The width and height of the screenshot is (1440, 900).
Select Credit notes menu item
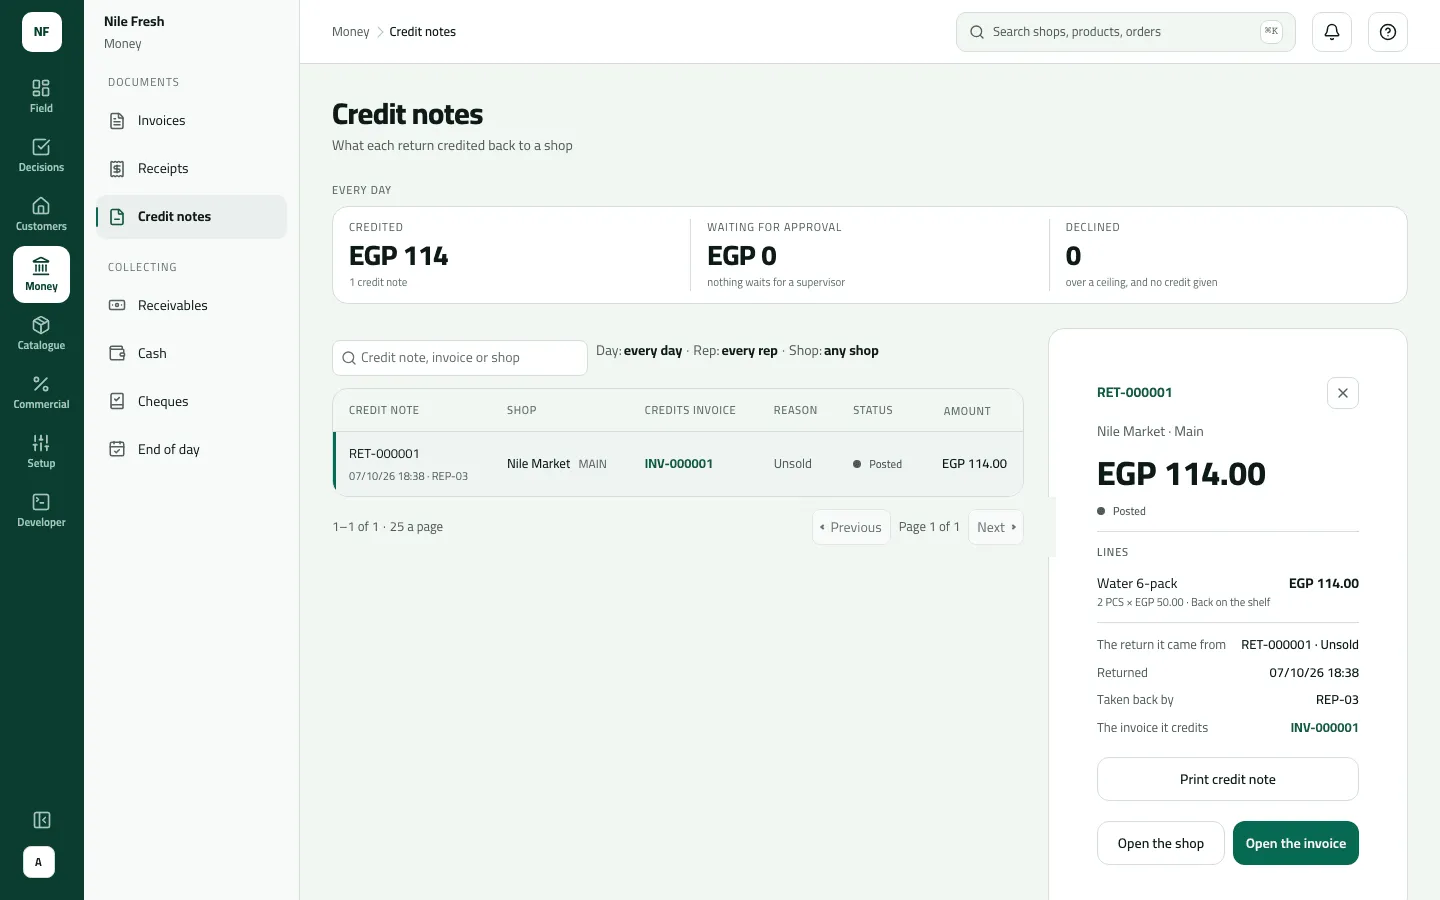tap(191, 217)
